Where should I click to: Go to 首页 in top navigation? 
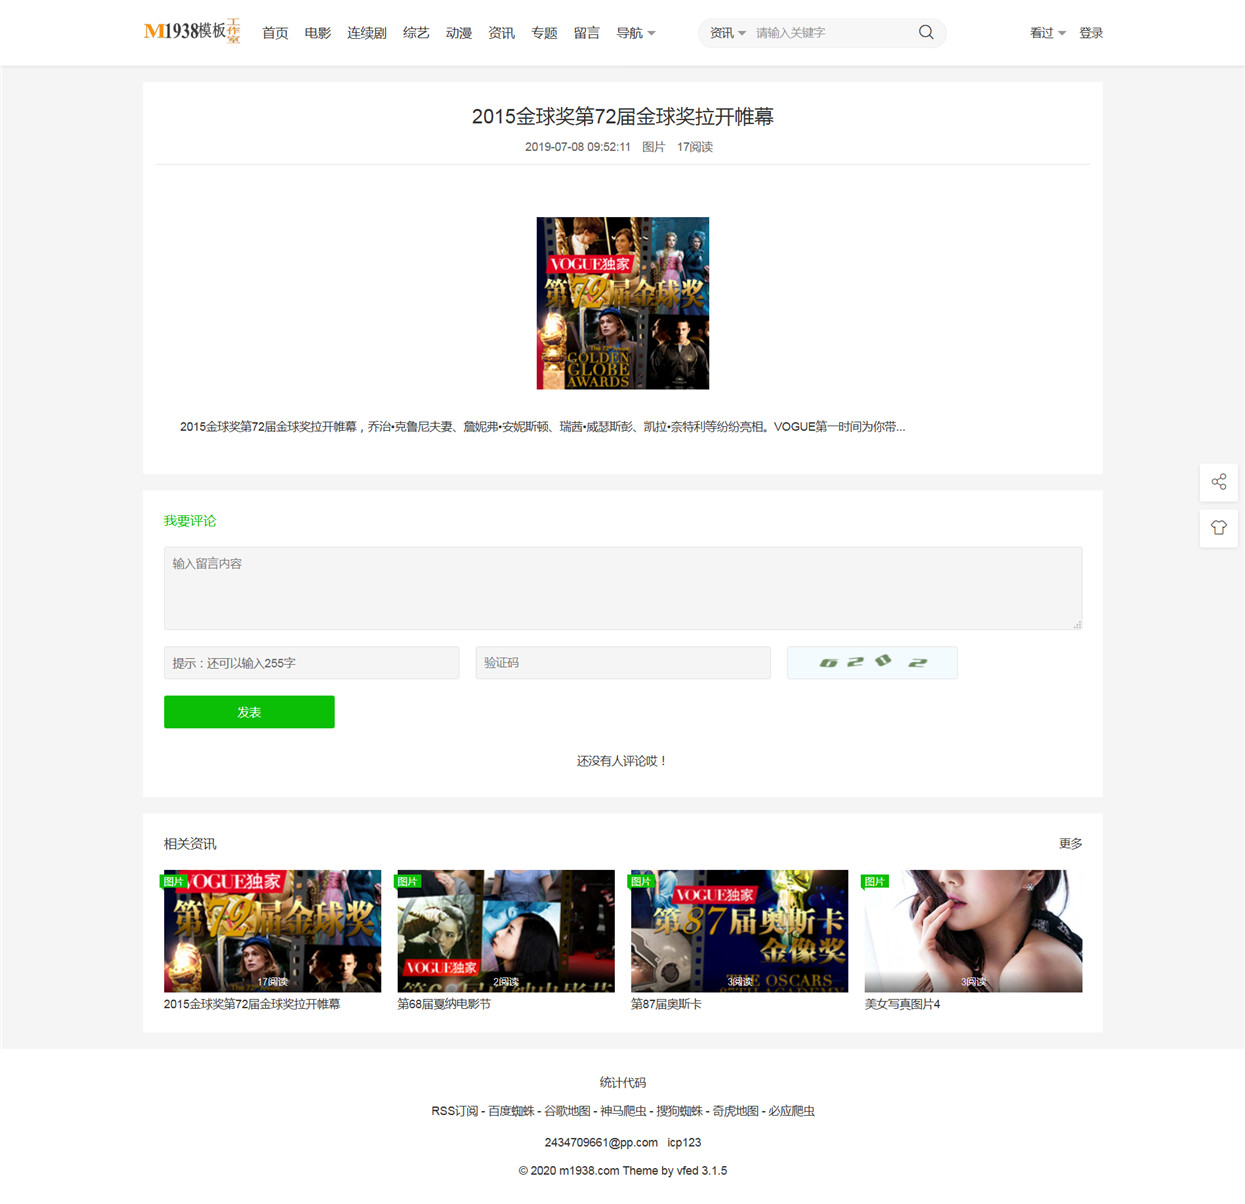point(275,33)
